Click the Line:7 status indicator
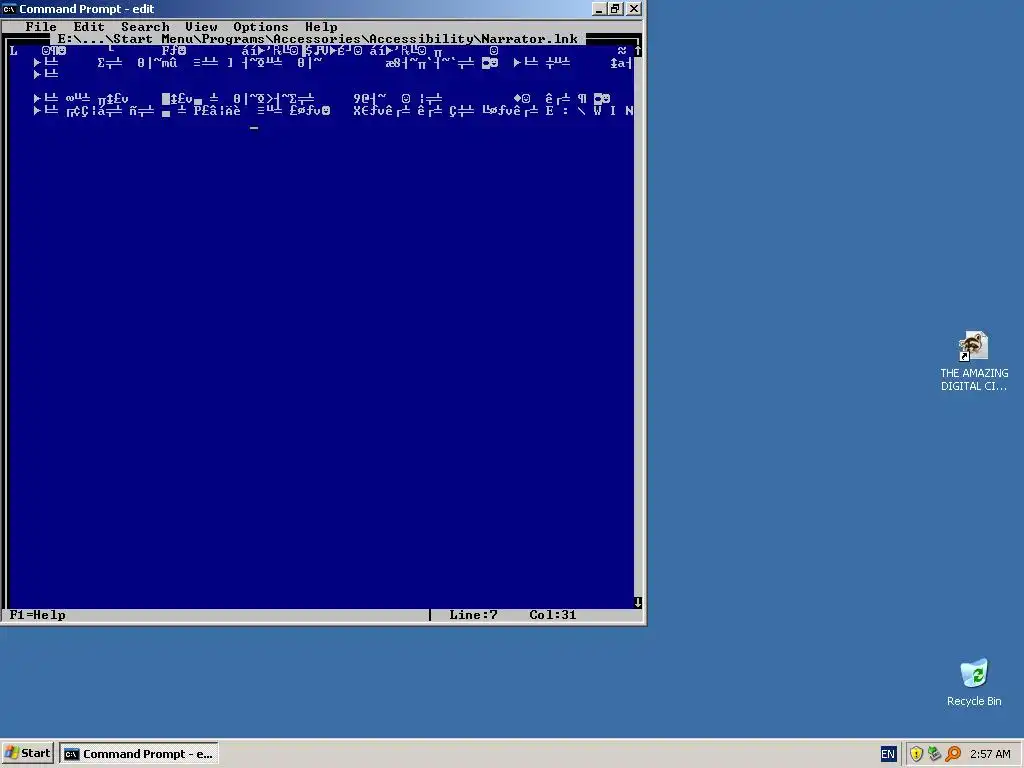 click(x=473, y=615)
